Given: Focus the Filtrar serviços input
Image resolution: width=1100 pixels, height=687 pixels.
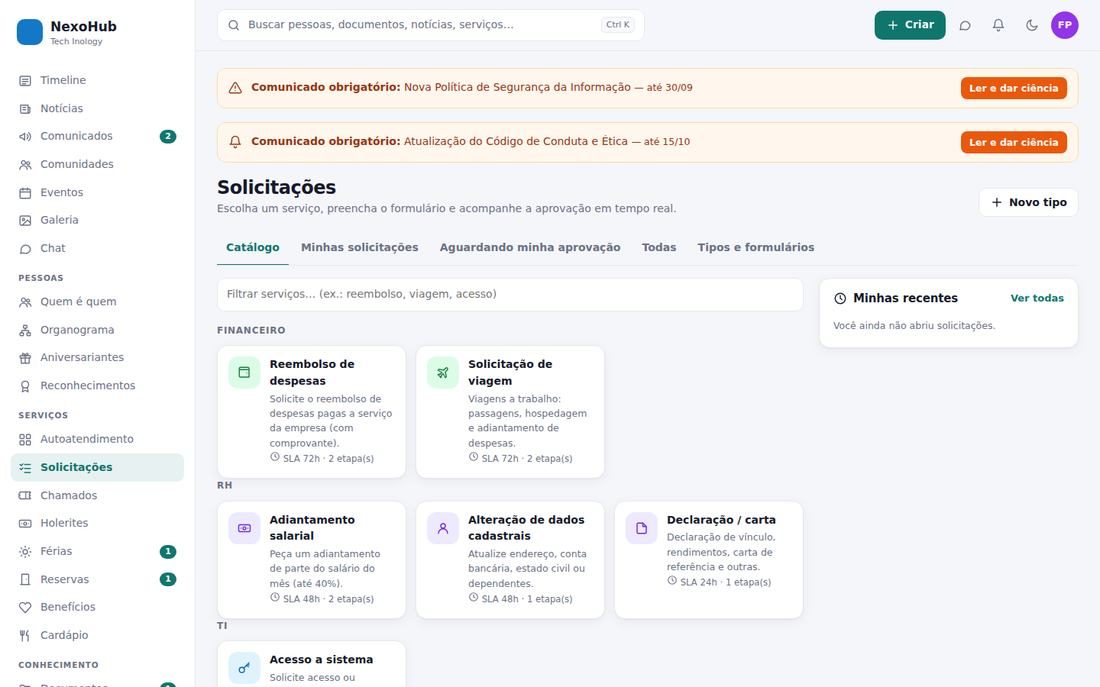Looking at the screenshot, I should (510, 295).
